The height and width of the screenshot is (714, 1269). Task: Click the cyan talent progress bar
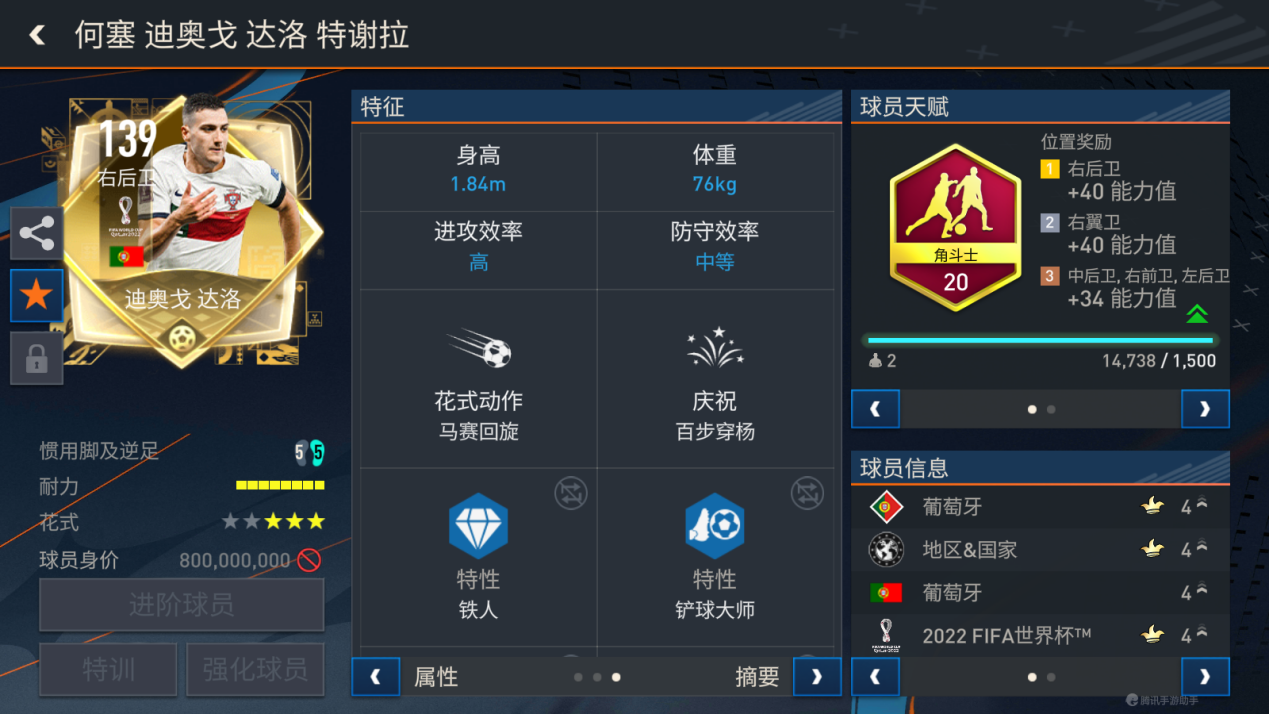(1040, 340)
